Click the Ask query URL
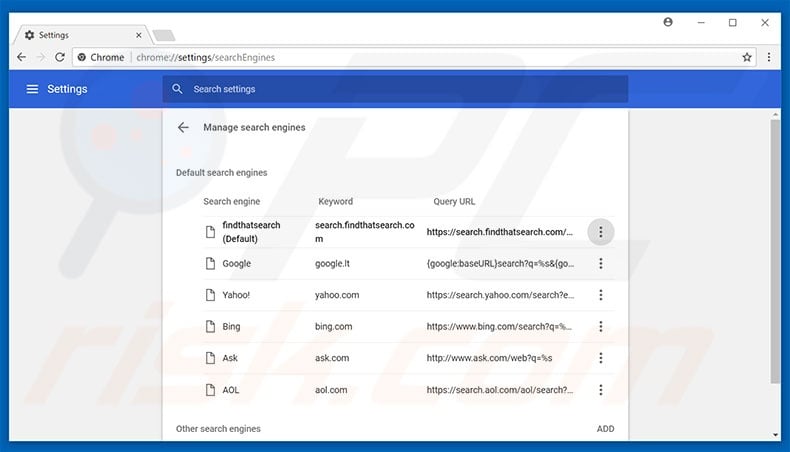 pos(489,358)
